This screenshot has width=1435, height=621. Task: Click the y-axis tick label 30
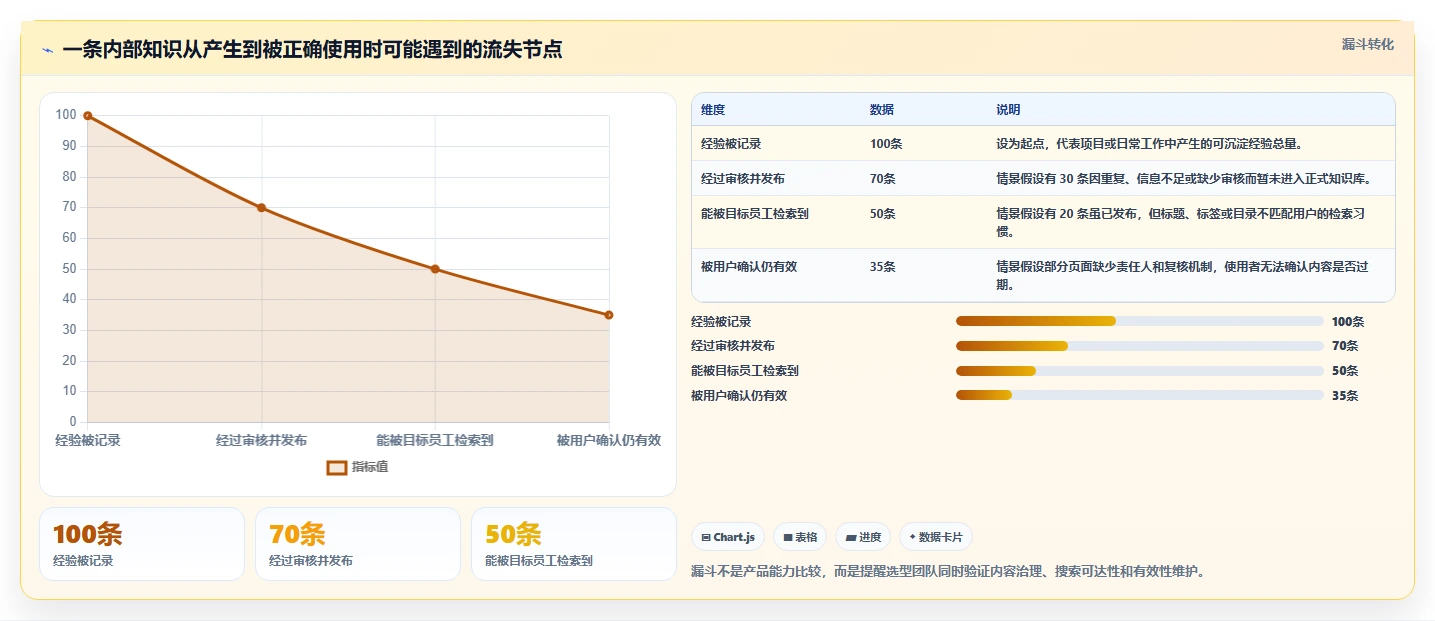point(69,330)
